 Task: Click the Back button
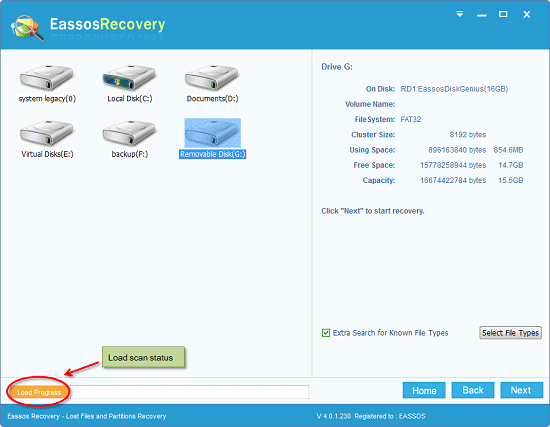(473, 390)
